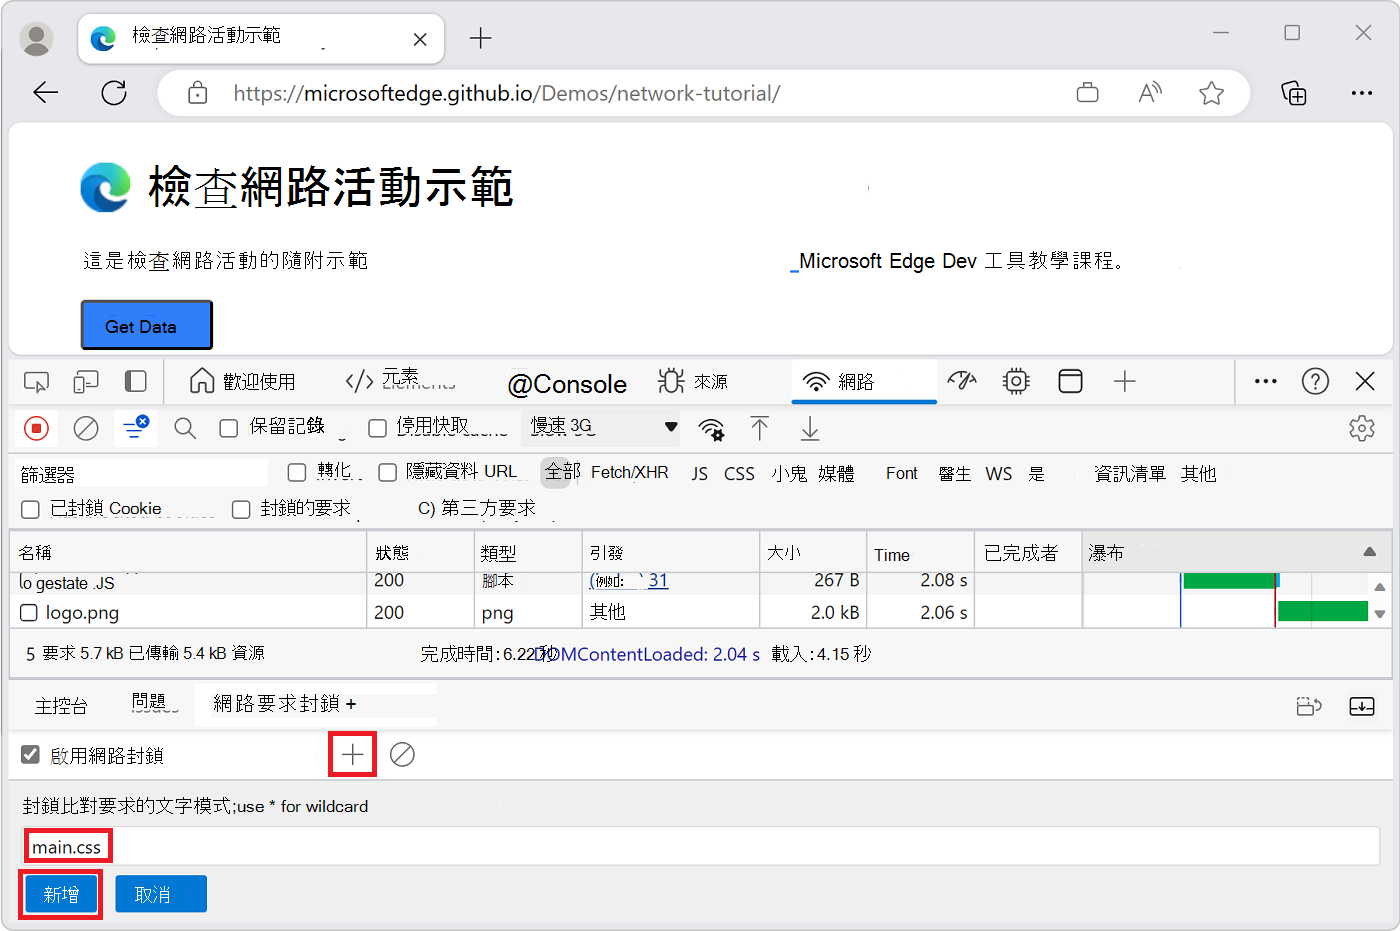Focus the main.css pattern text field
This screenshot has width=1400, height=931.
pos(701,846)
